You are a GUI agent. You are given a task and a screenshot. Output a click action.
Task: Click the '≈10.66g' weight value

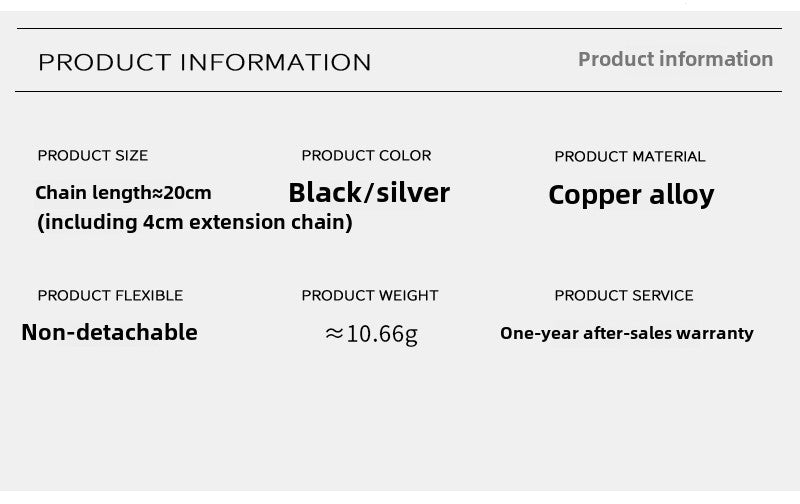[x=371, y=333]
